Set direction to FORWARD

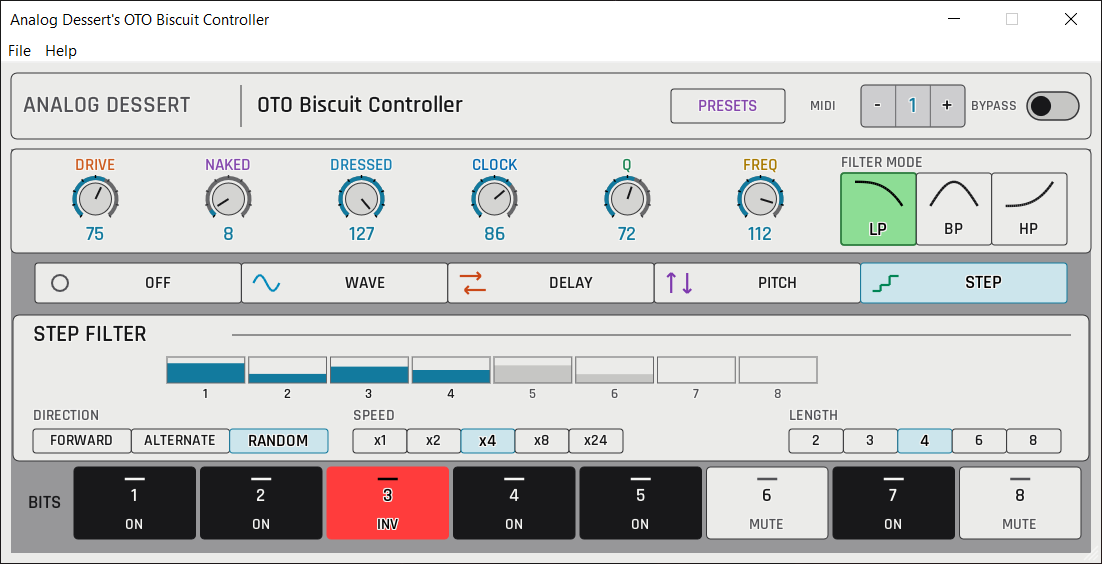coord(82,441)
